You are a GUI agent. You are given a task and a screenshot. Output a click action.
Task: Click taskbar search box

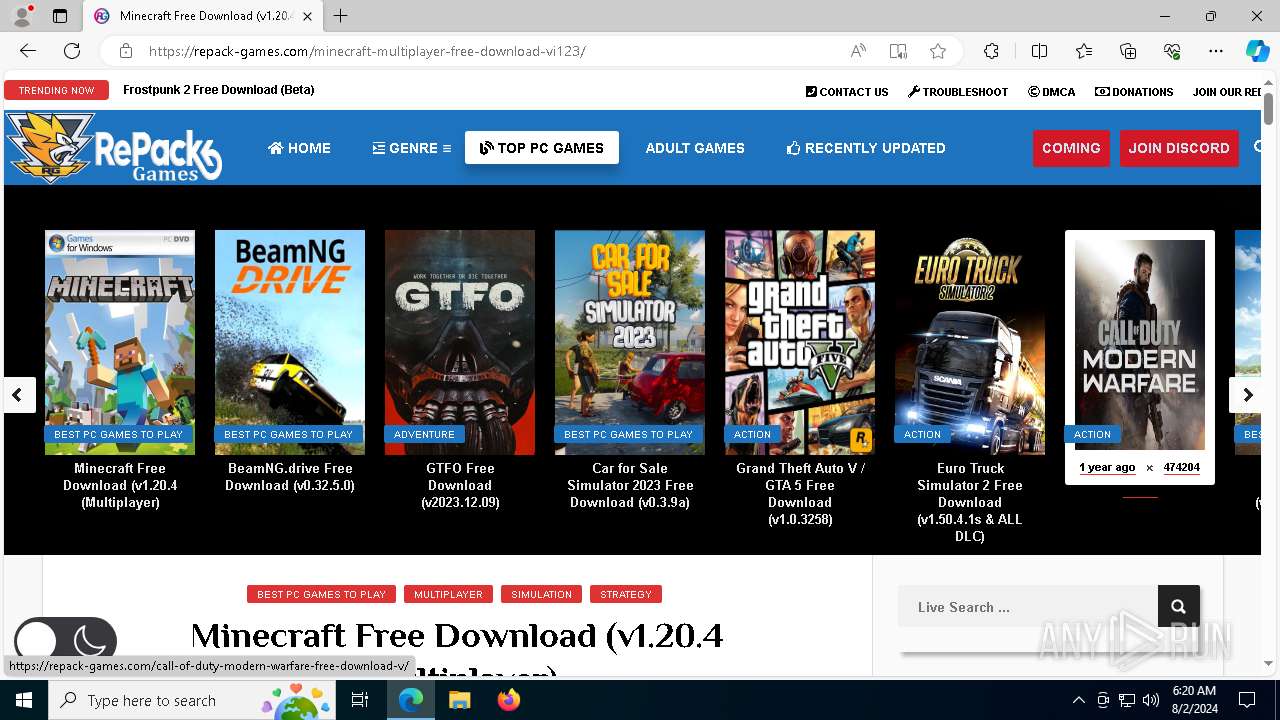[x=194, y=700]
